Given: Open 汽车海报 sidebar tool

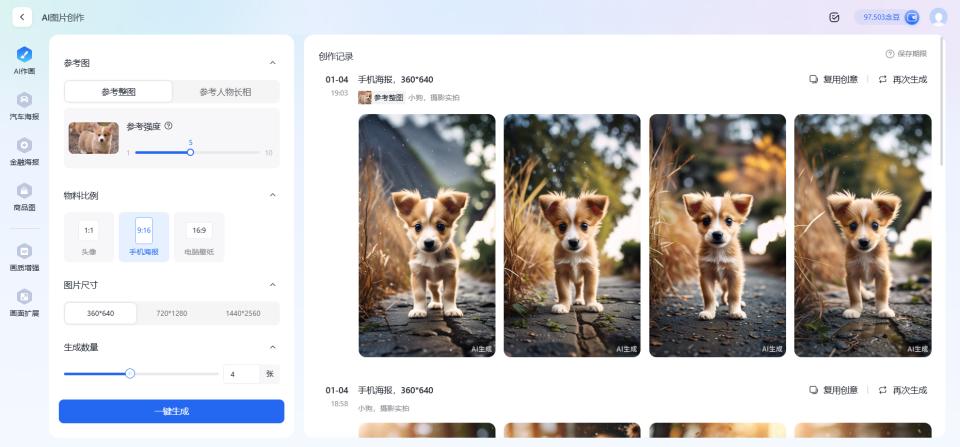Looking at the screenshot, I should (x=25, y=105).
